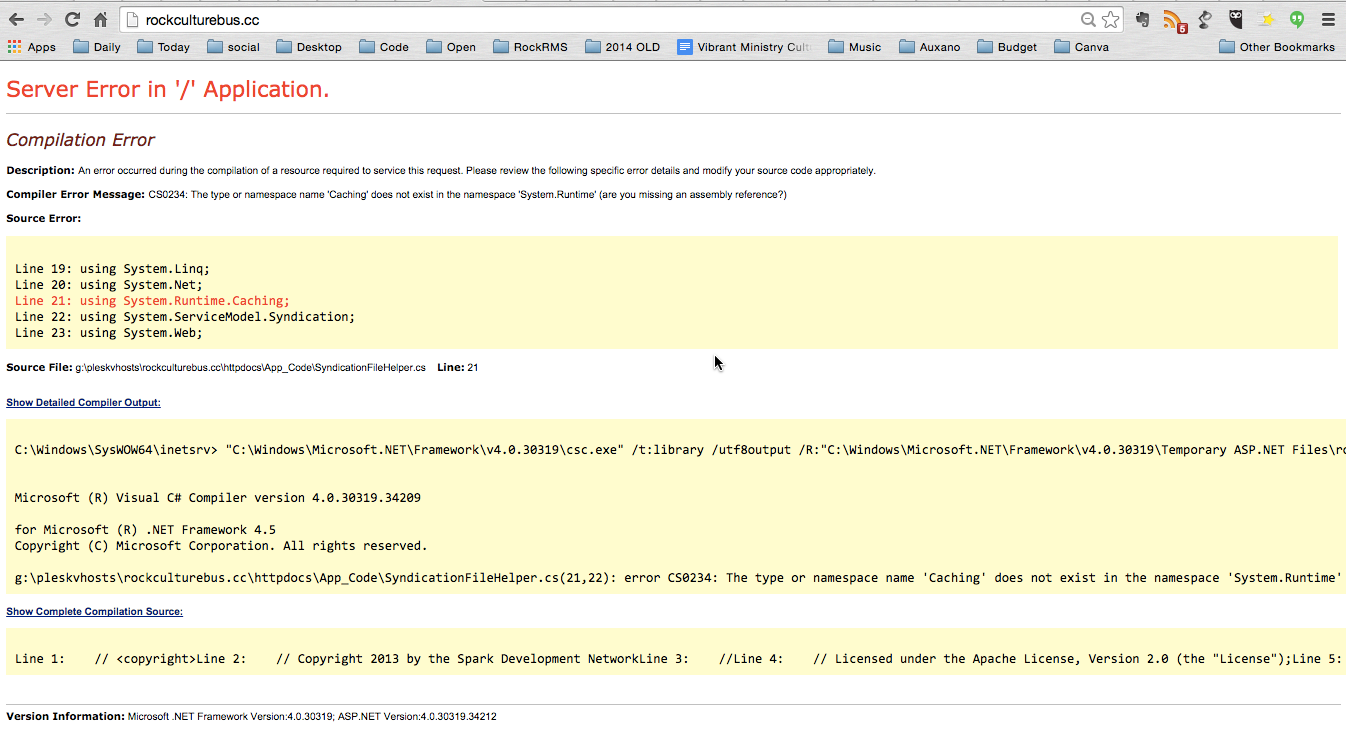
Task: Toggle Show Complete Compilation Source
Action: tap(94, 611)
